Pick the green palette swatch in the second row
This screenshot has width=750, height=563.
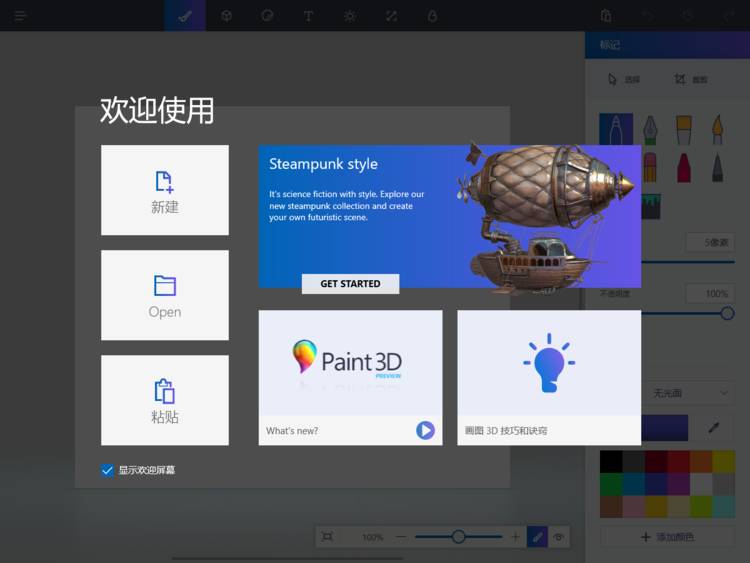point(611,484)
